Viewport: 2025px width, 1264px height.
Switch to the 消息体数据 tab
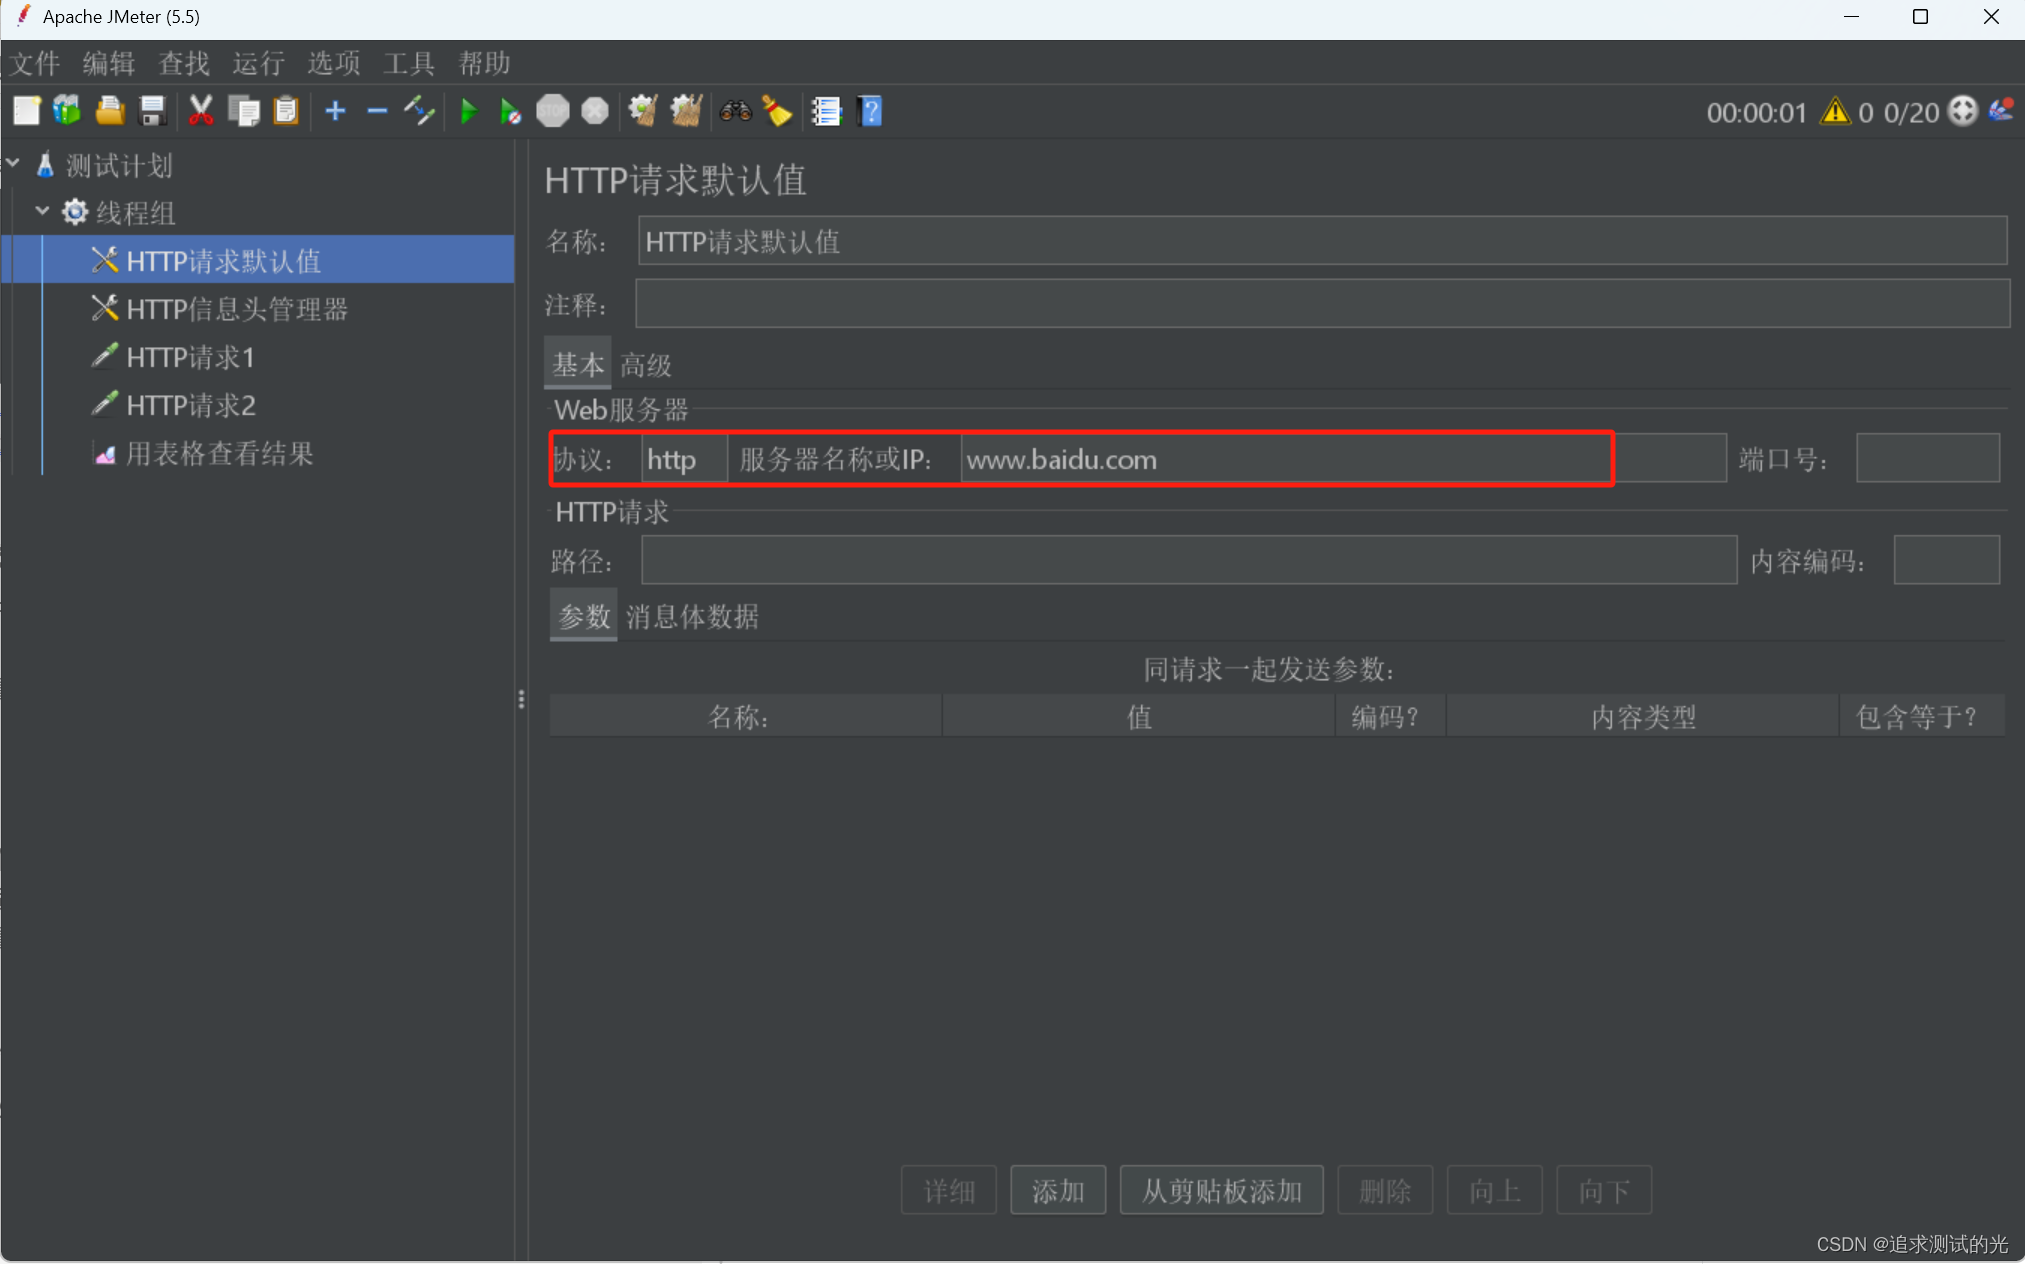click(692, 617)
